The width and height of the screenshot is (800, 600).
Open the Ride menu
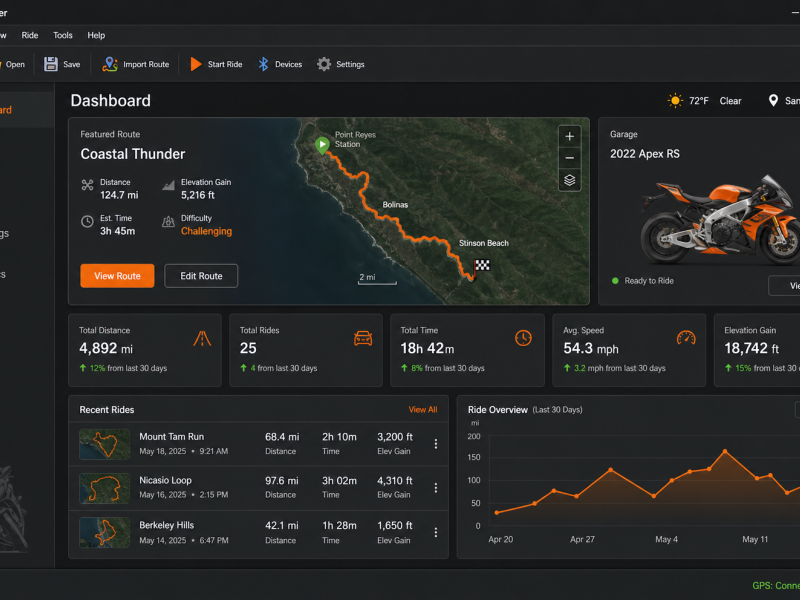(30, 35)
